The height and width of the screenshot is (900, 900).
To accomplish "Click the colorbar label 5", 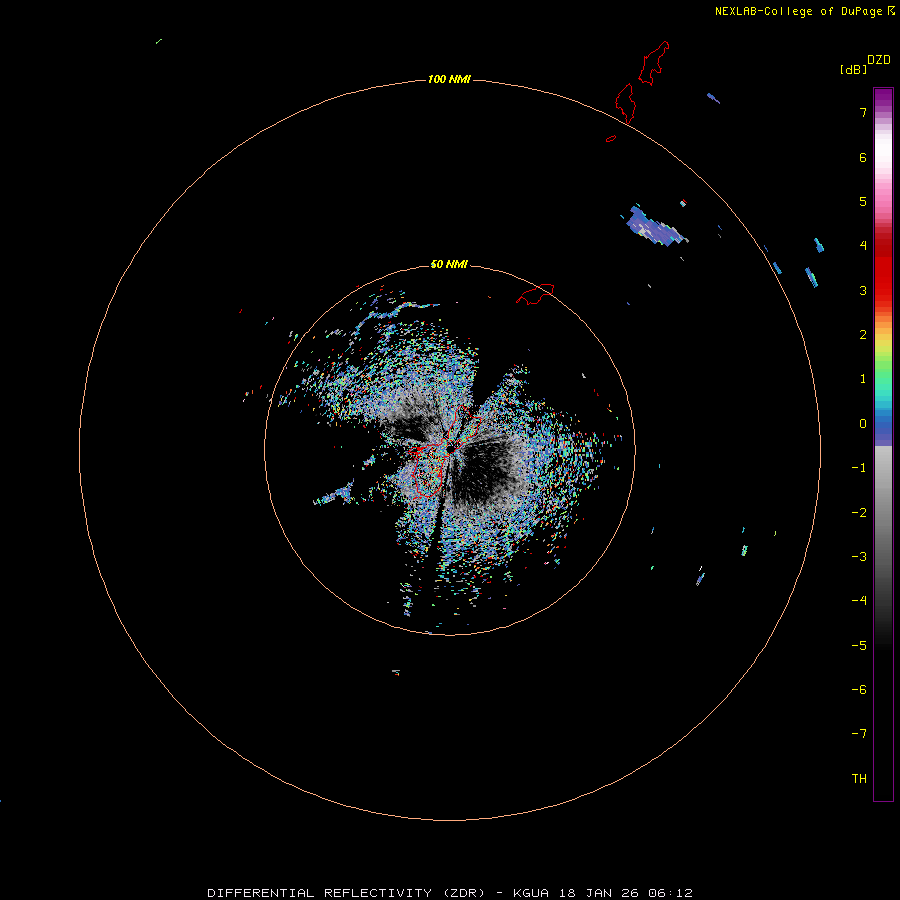I will pos(863,201).
